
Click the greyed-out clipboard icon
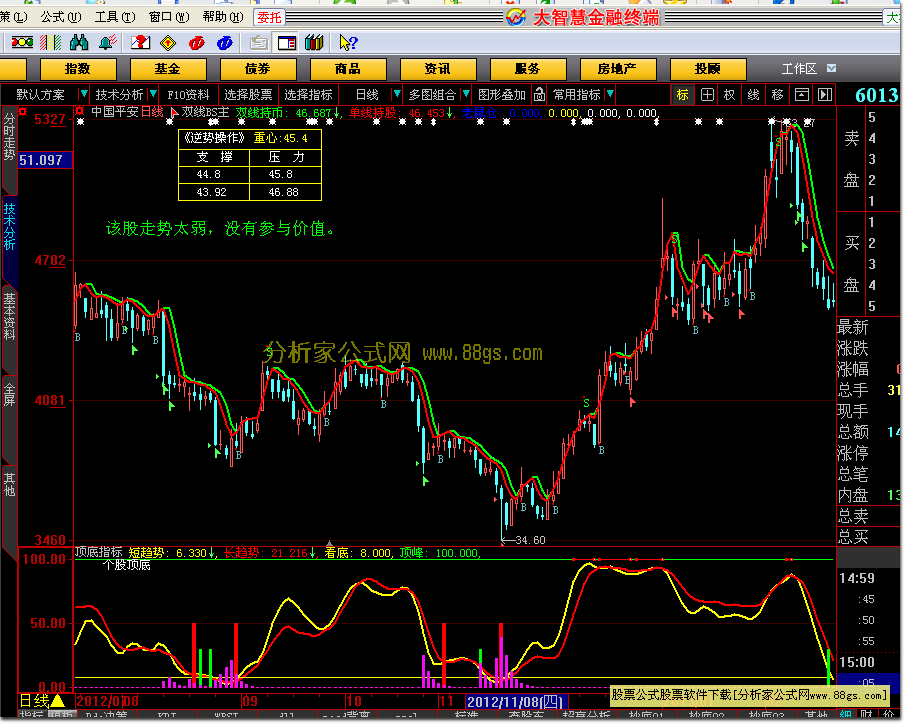point(258,42)
